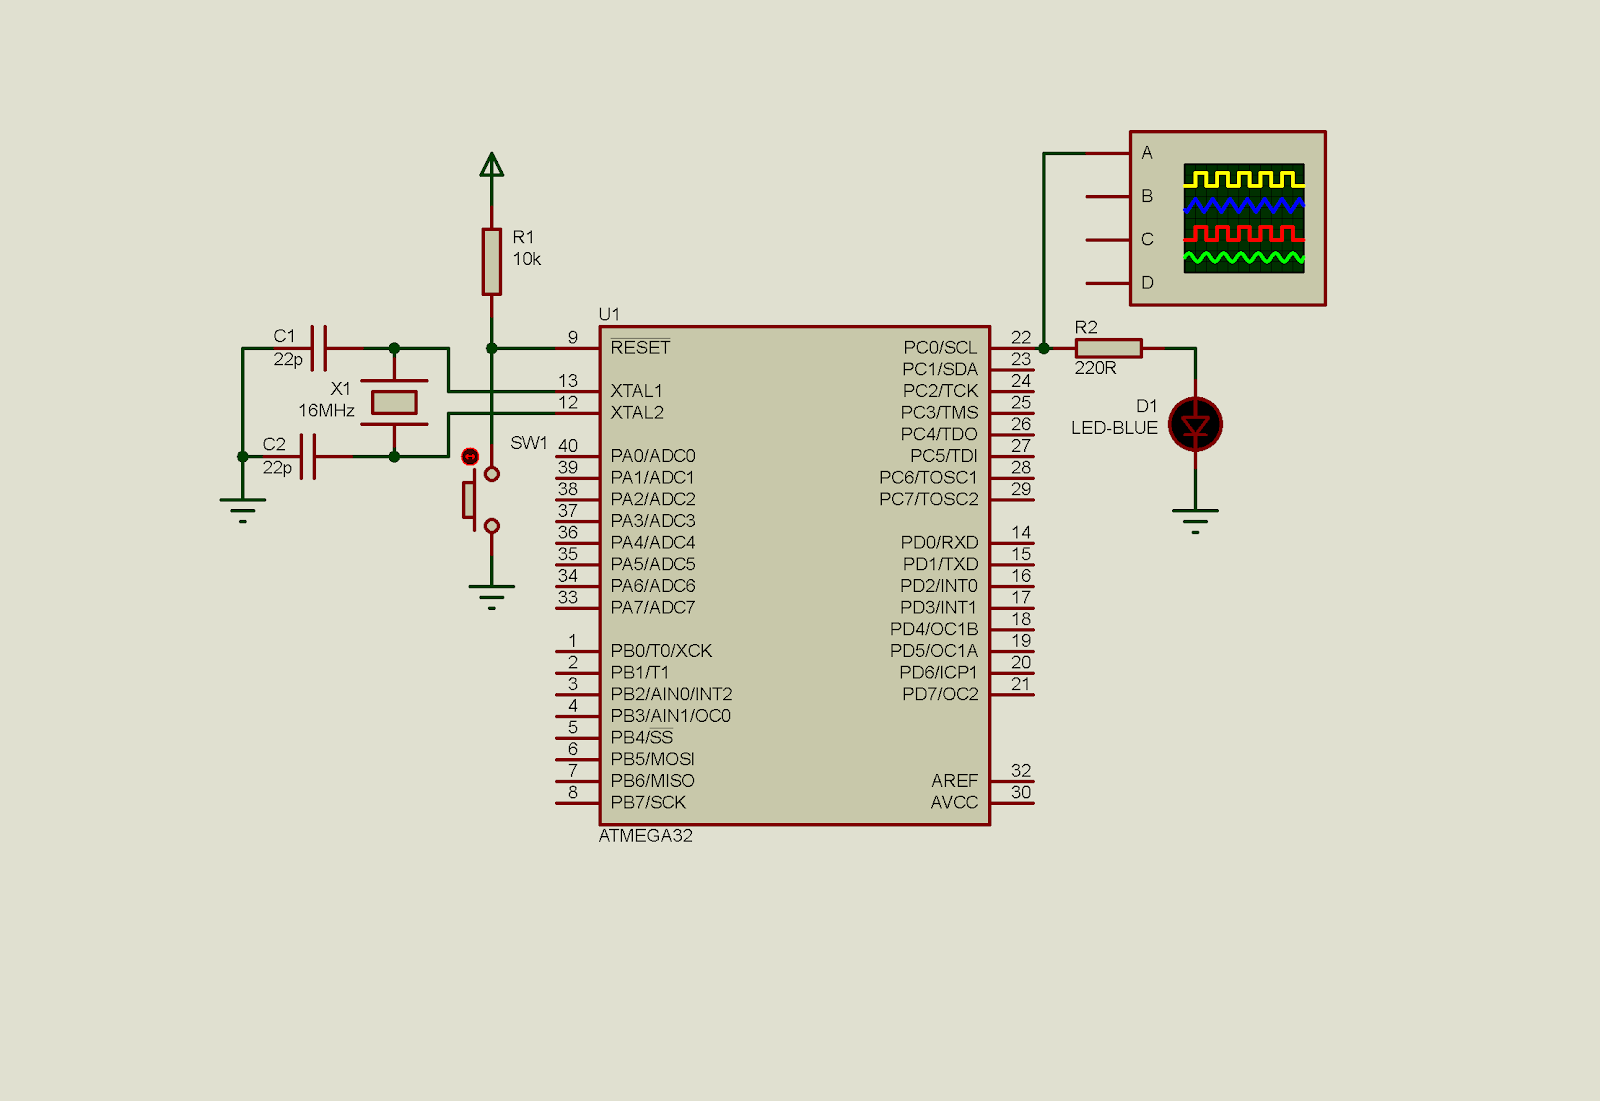The height and width of the screenshot is (1101, 1600).
Task: Select the 10k value label of R1
Action: 527,259
